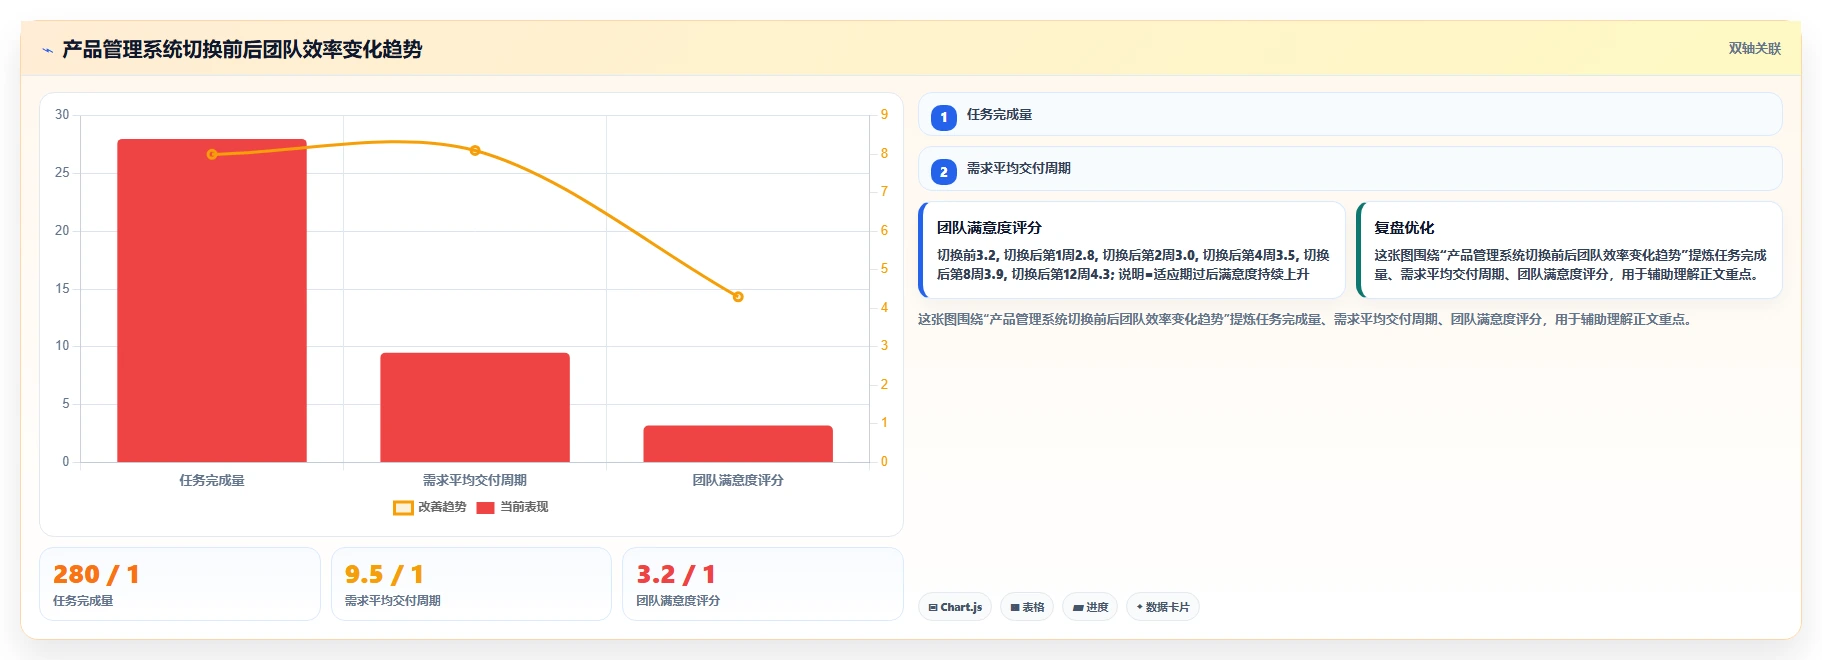Click the trend line point above 任务完成量
This screenshot has width=1822, height=660.
pyautogui.click(x=212, y=154)
